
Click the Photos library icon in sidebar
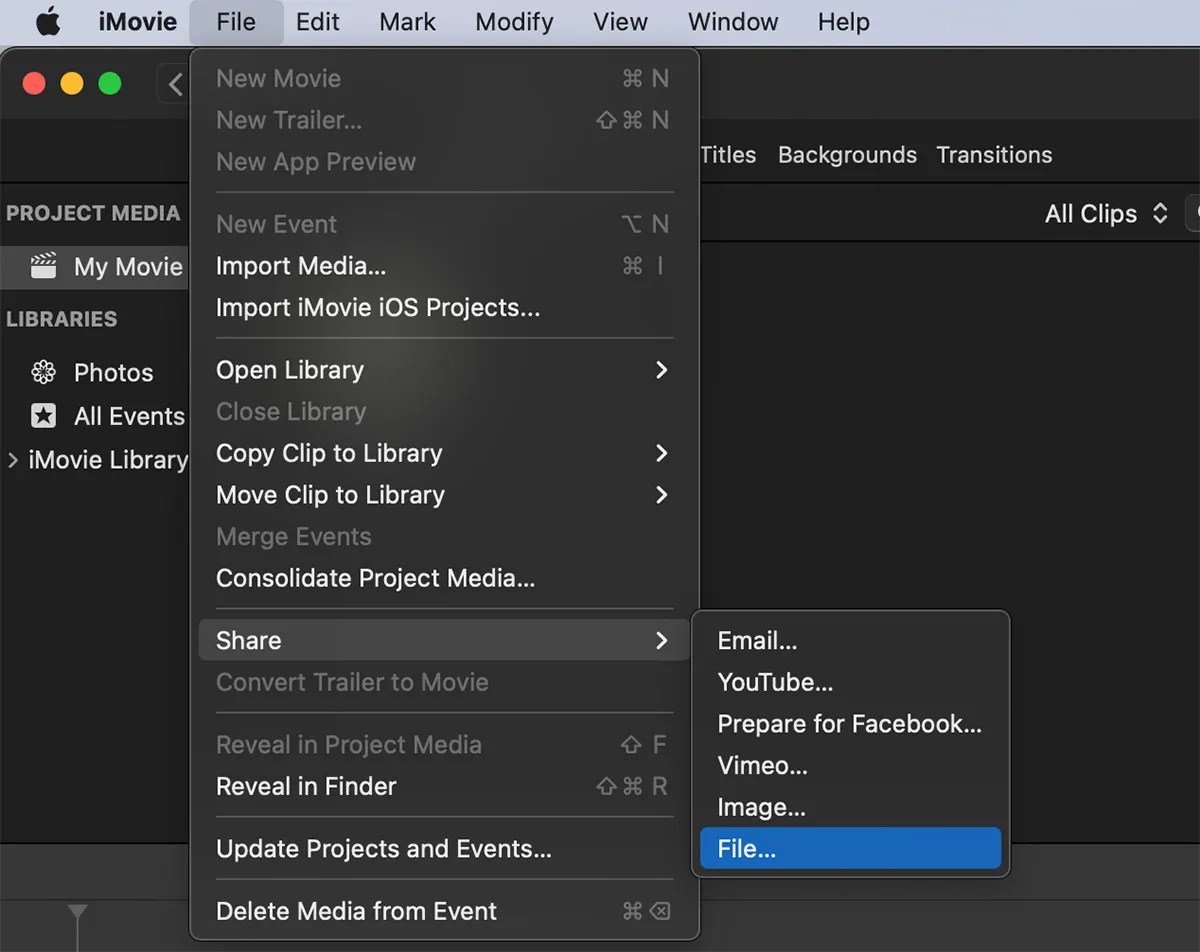pos(44,372)
